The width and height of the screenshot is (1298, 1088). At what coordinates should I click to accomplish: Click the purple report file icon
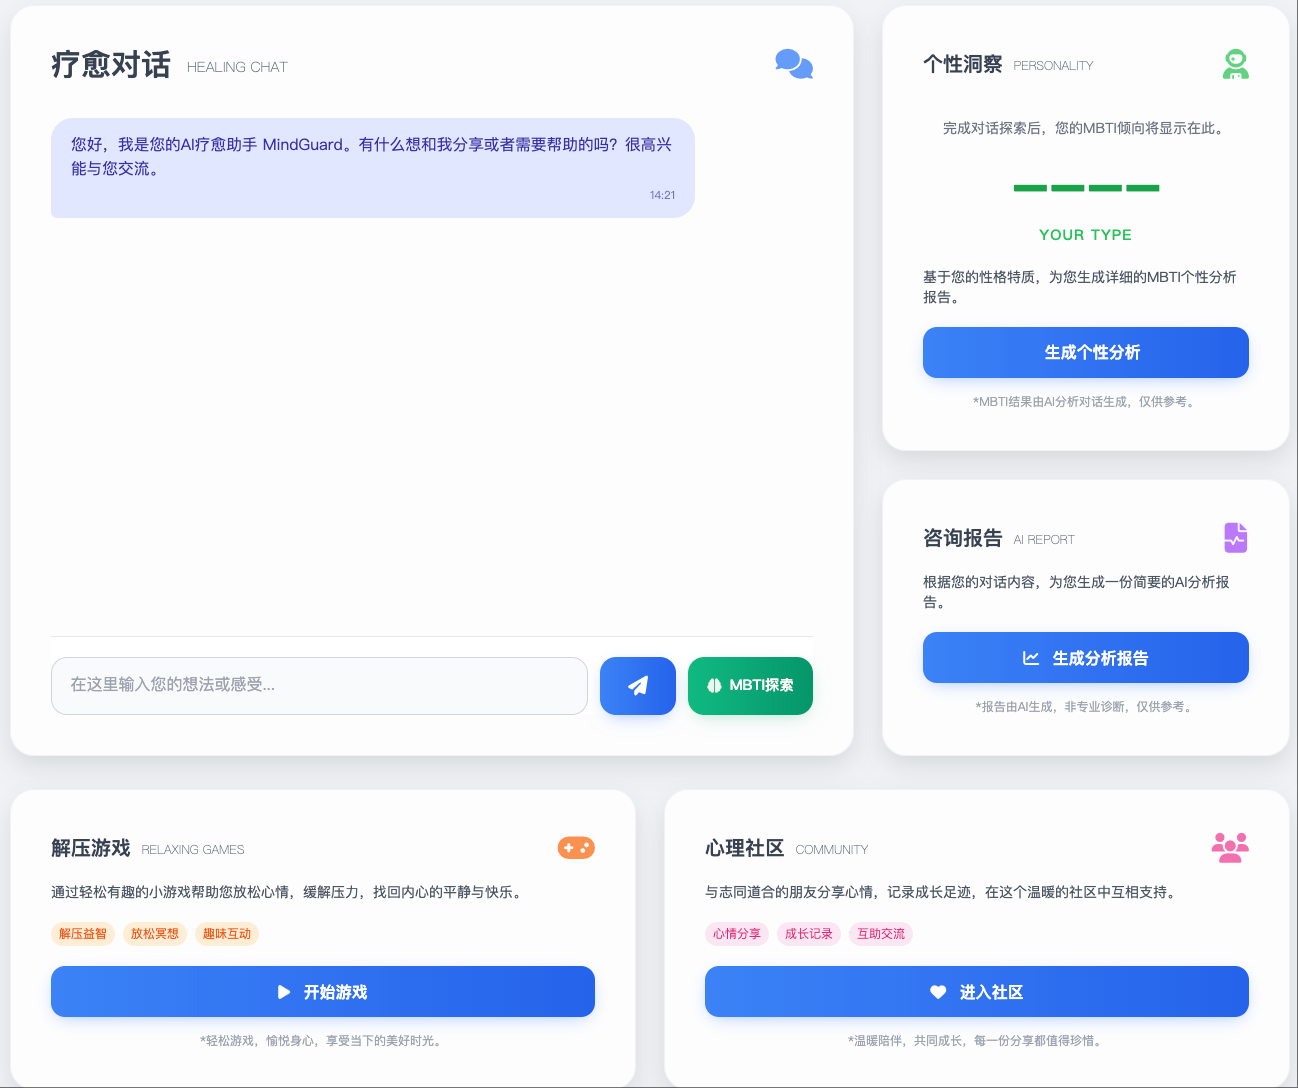(1236, 537)
